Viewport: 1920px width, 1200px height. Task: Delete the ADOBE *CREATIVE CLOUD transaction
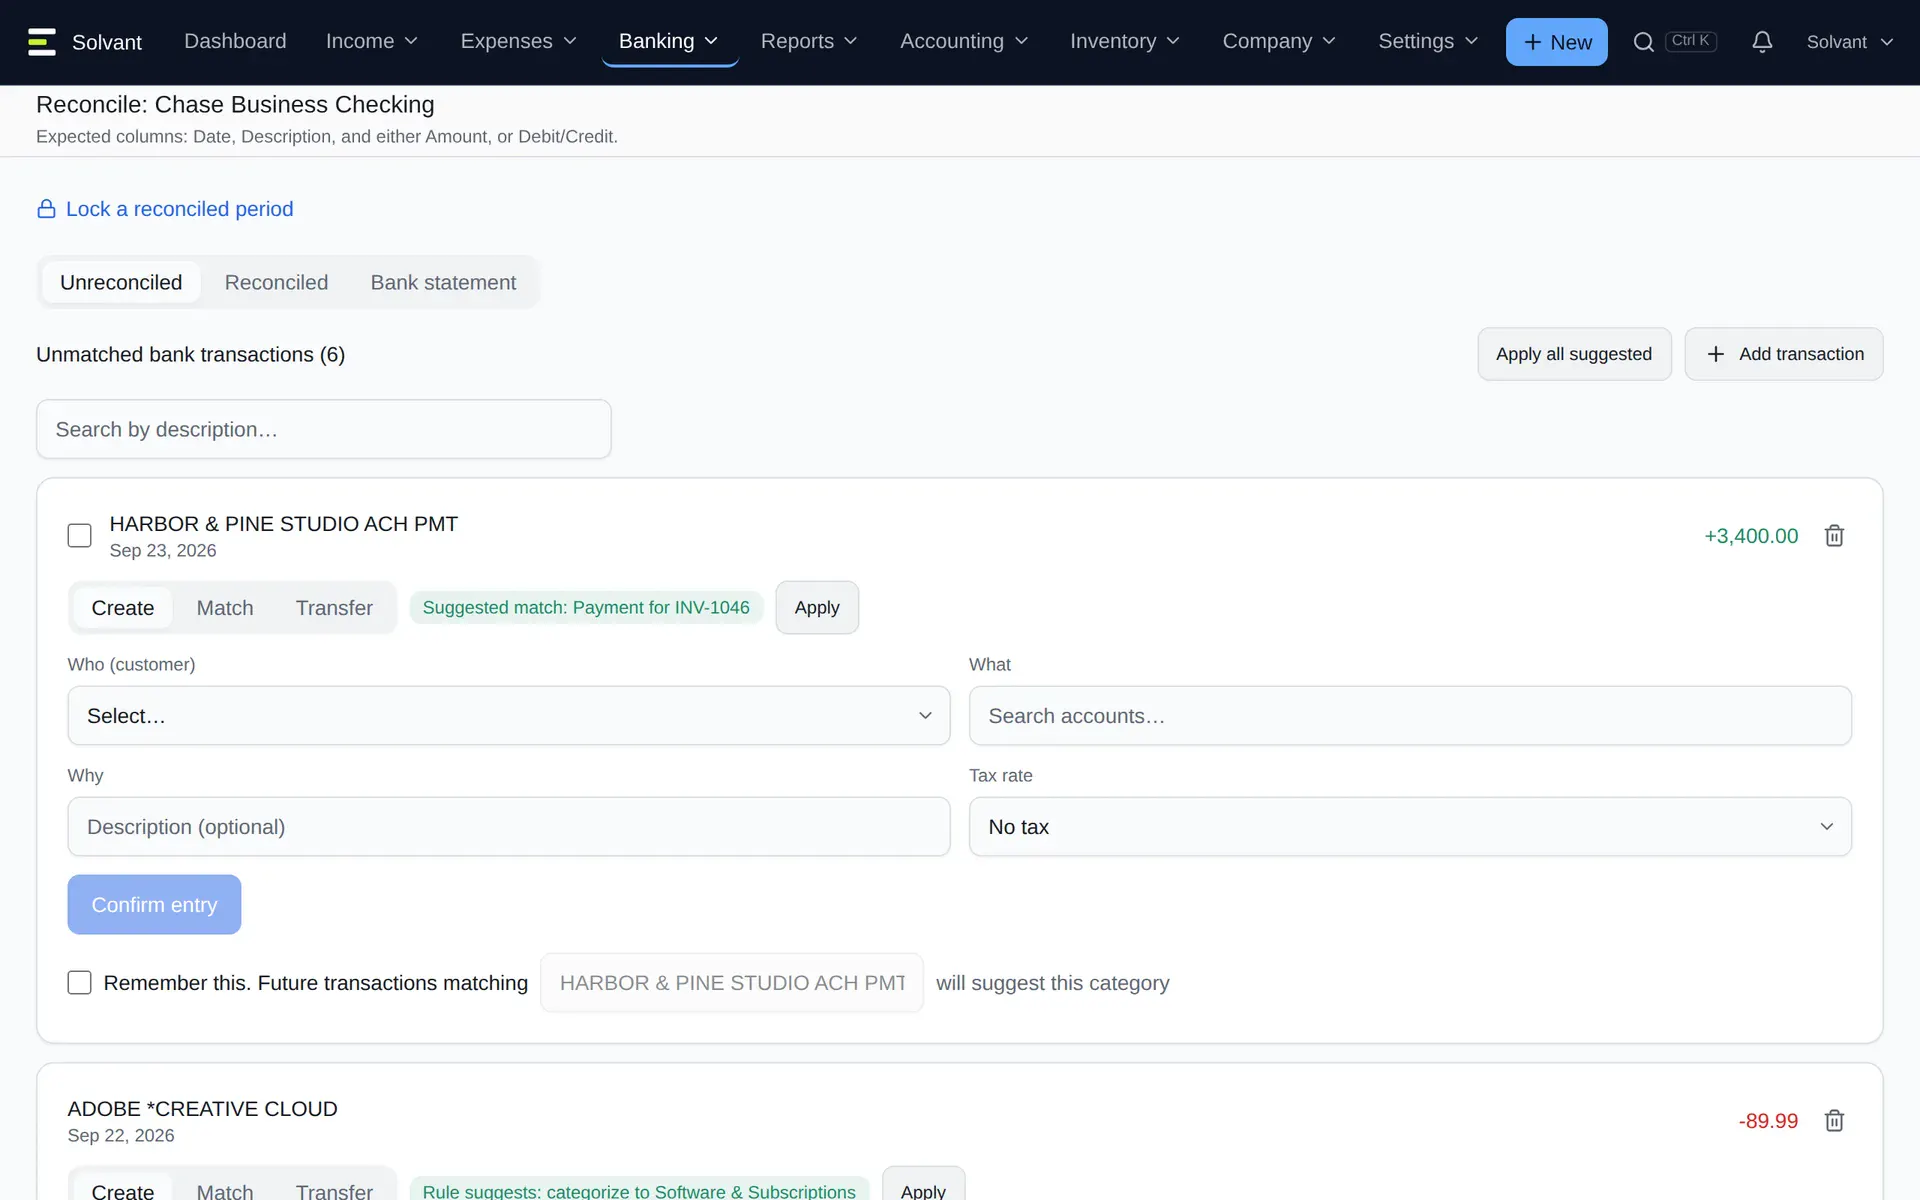pyautogui.click(x=1834, y=1121)
